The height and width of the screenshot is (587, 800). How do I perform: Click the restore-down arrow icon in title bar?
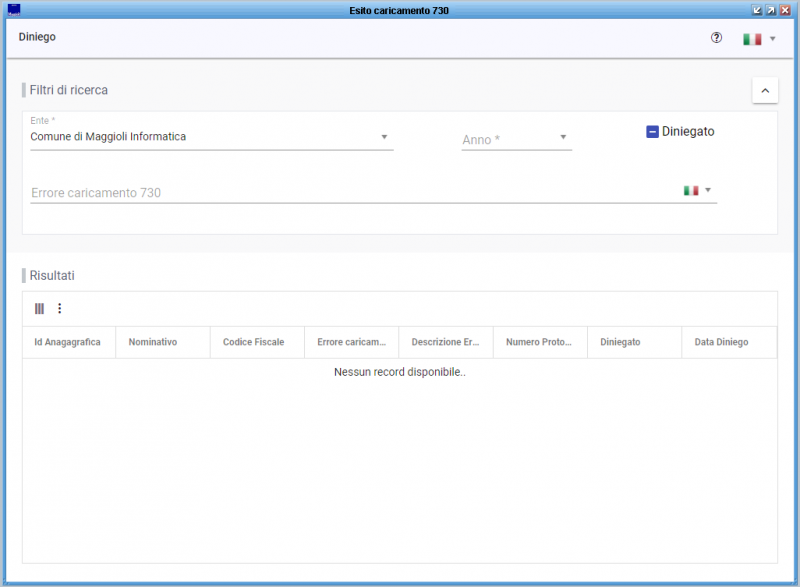click(x=757, y=9)
